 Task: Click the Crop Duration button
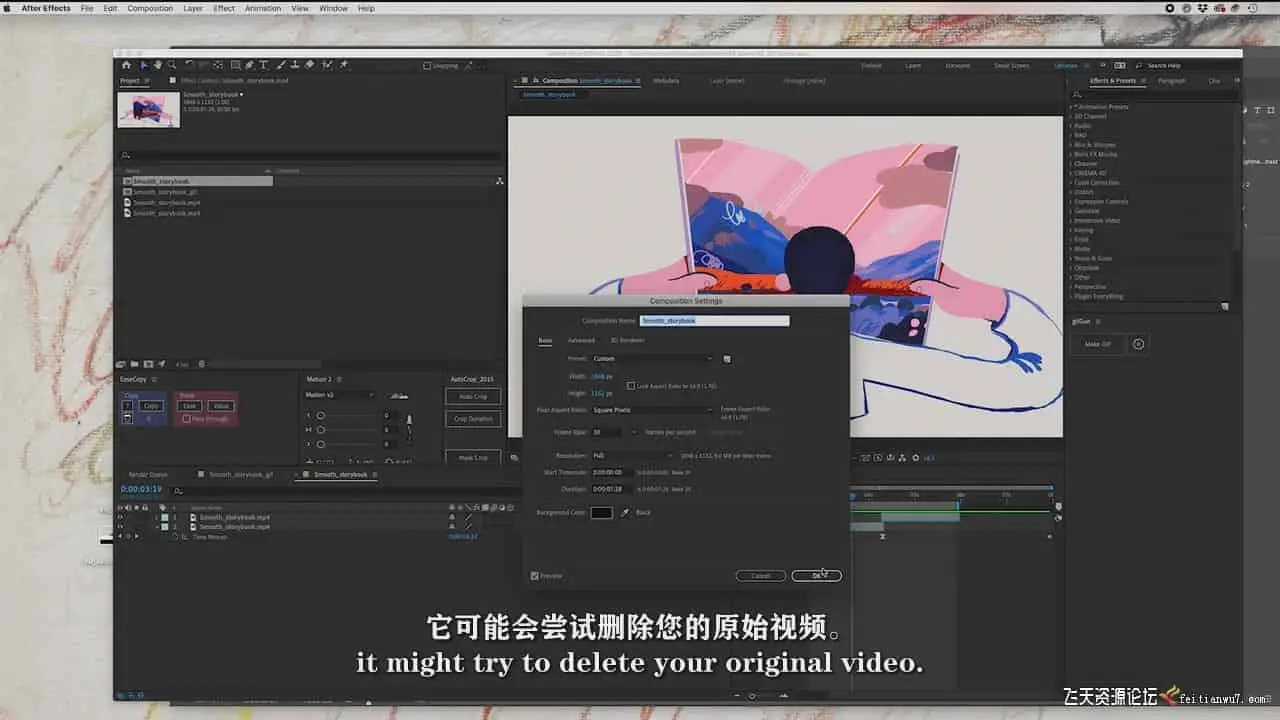[473, 419]
